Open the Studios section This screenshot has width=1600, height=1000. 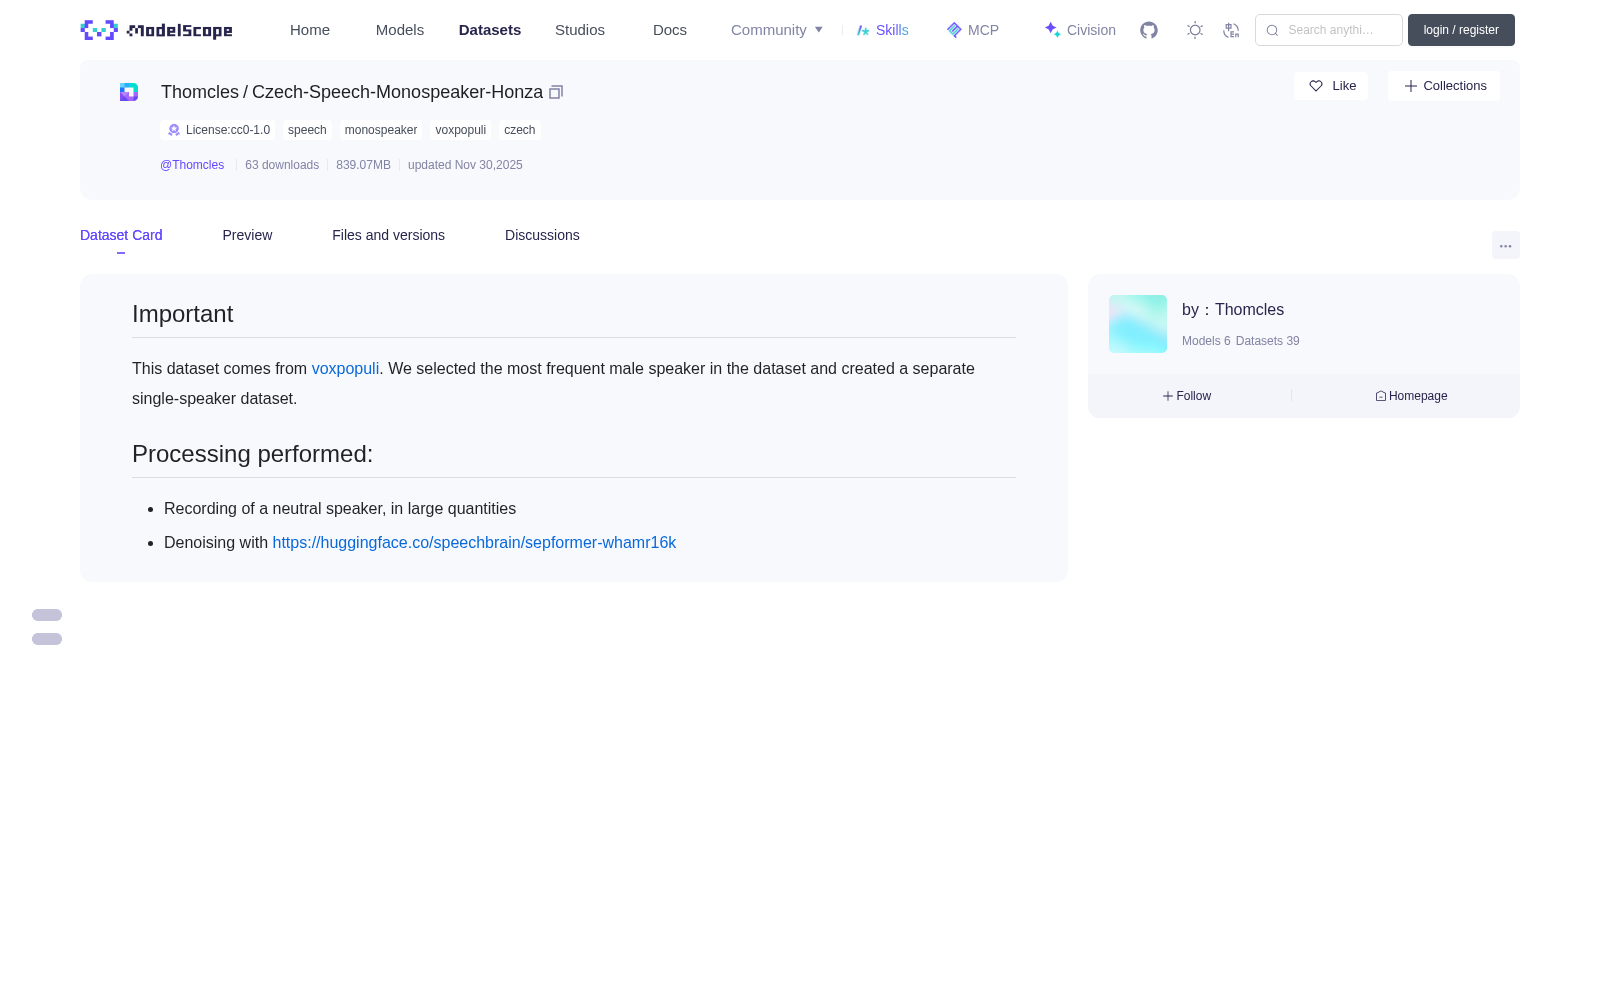(x=580, y=30)
